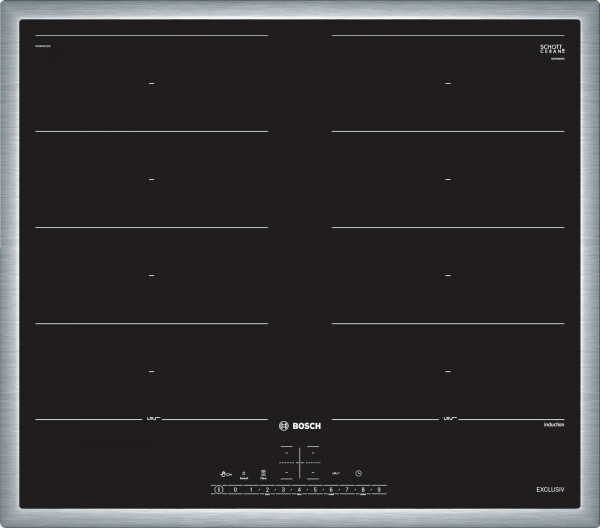Viewport: 600px width, 528px height.
Task: Set power level to 0 on slider
Action: (235, 490)
